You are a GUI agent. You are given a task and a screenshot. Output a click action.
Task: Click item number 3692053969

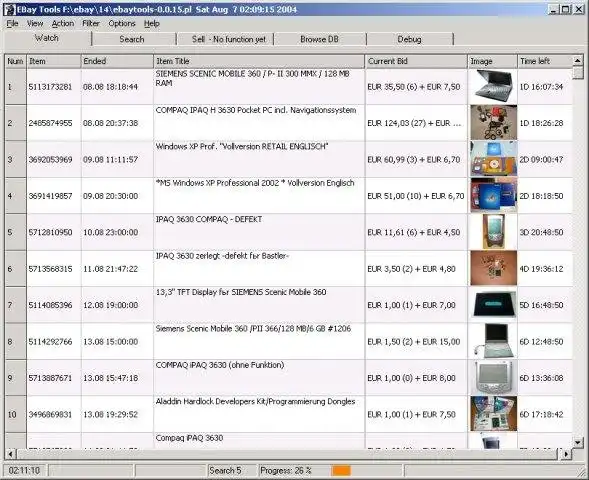point(50,159)
